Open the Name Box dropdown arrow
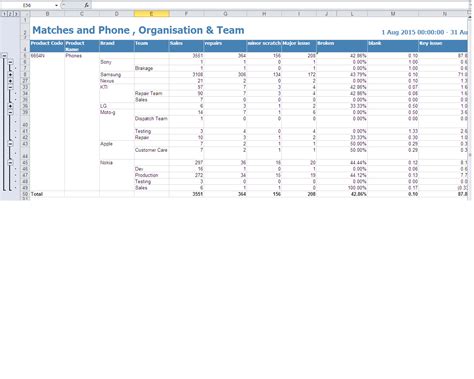 56,5
